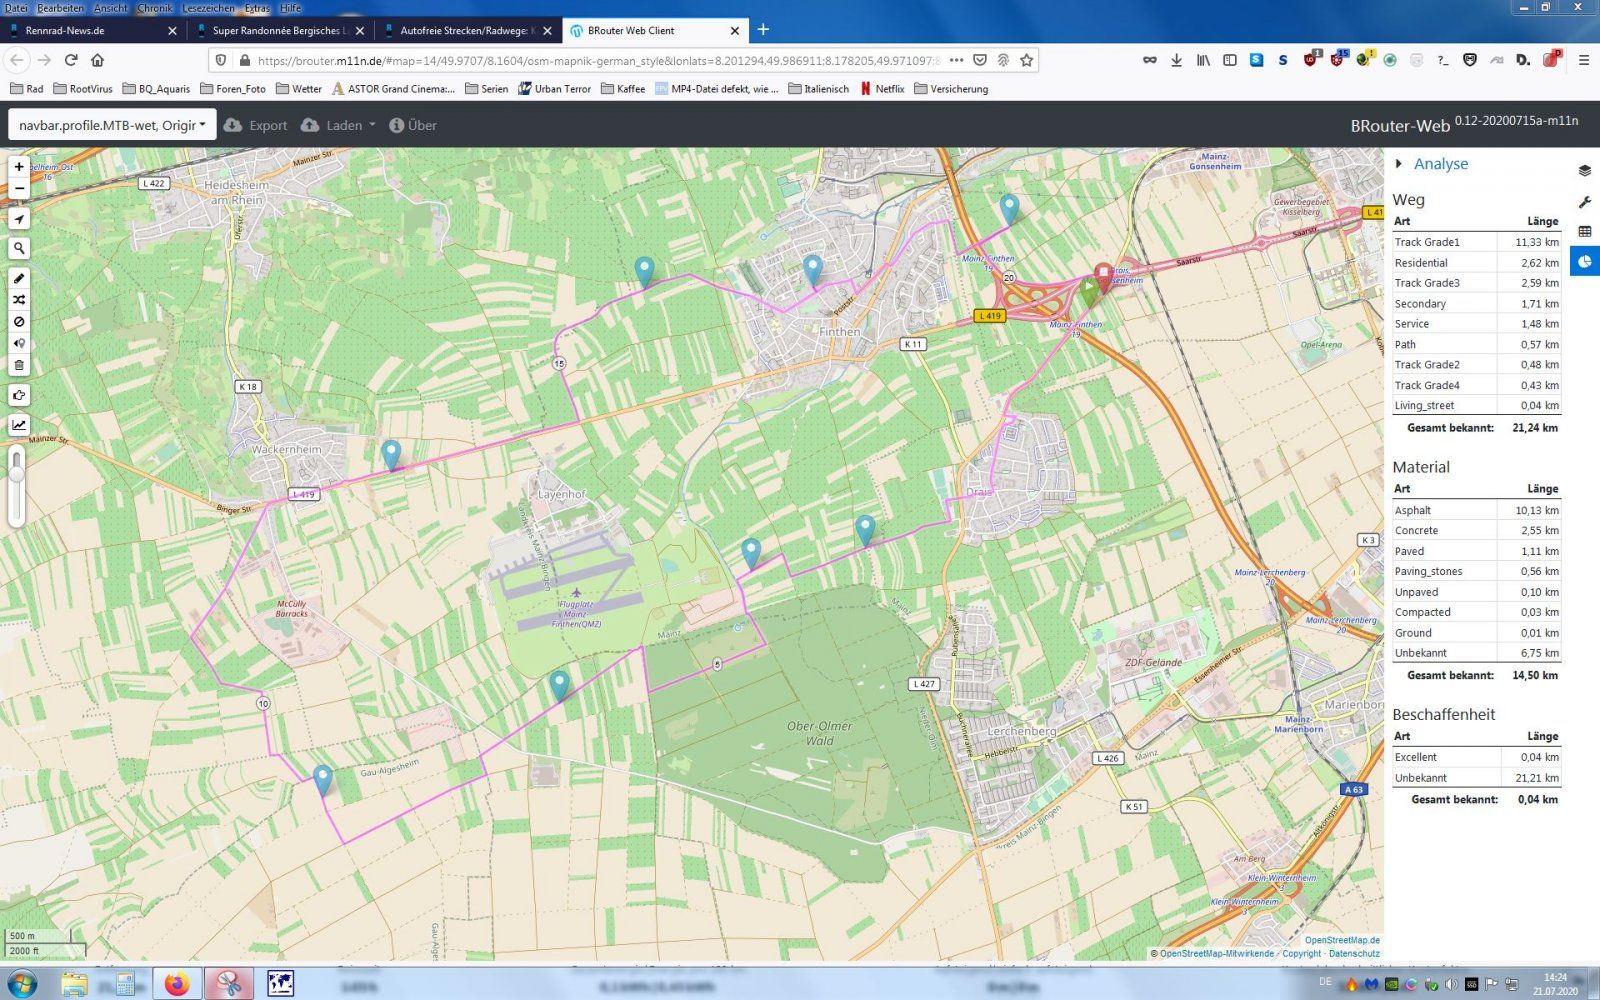This screenshot has width=1600, height=1000.
Task: Open the Firefox hamburger menu
Action: point(1584,60)
